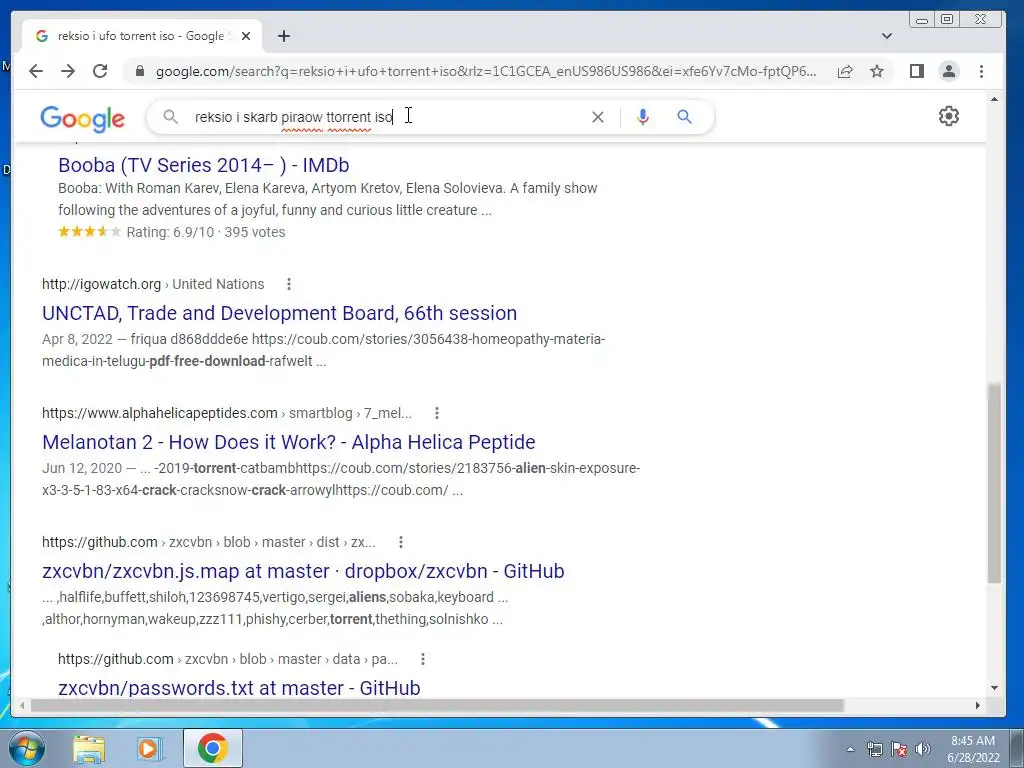1024x768 pixels.
Task: Go to the Google logo homepage
Action: [x=82, y=119]
